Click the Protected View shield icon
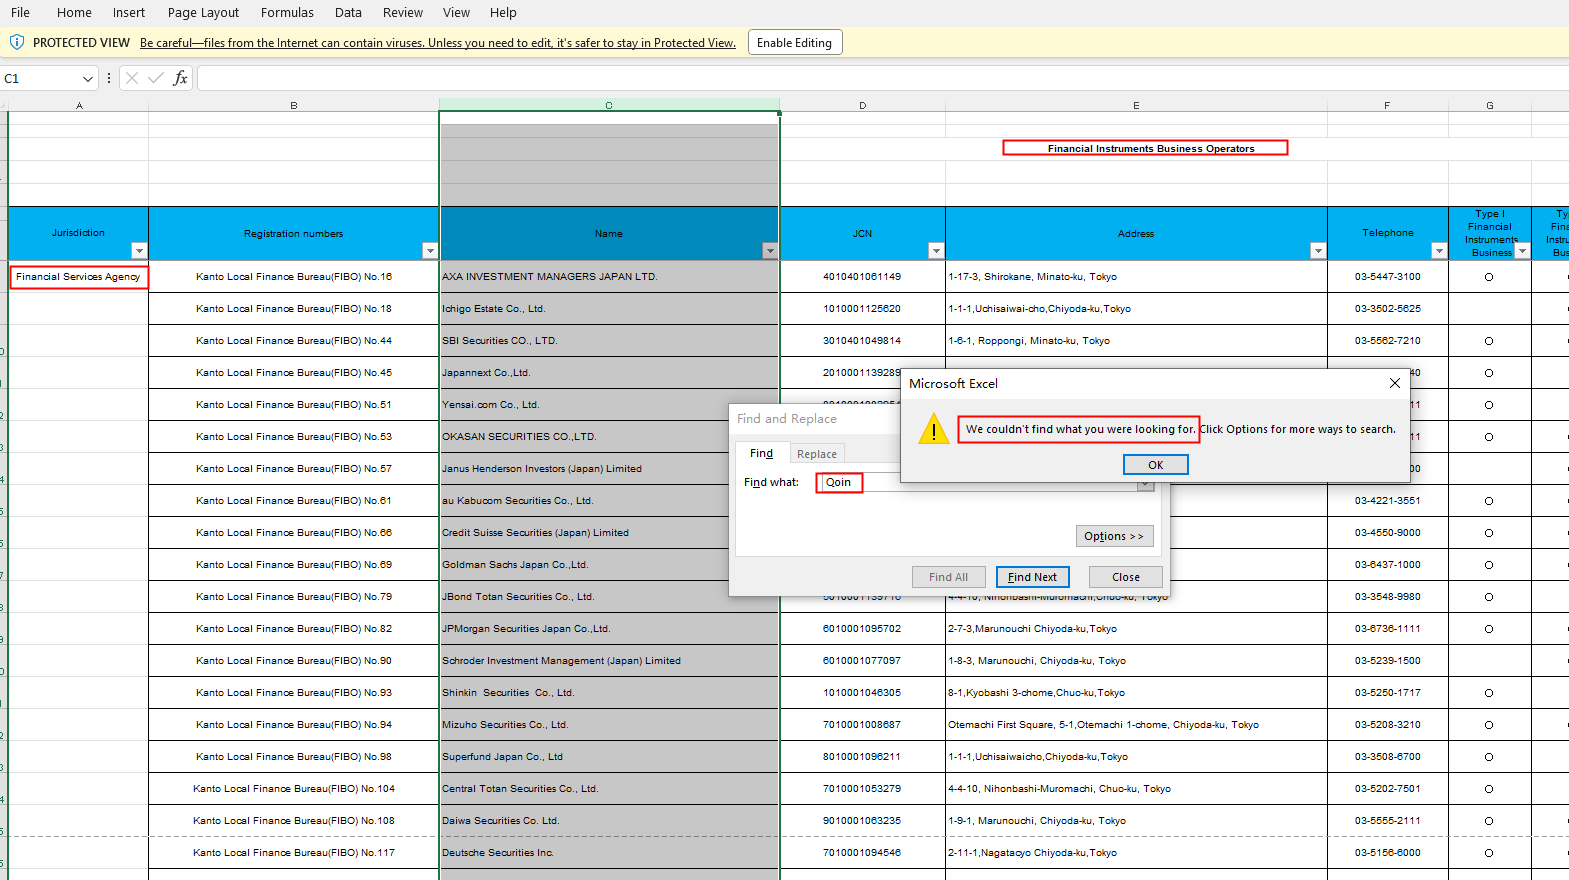Image resolution: width=1569 pixels, height=880 pixels. click(x=16, y=42)
